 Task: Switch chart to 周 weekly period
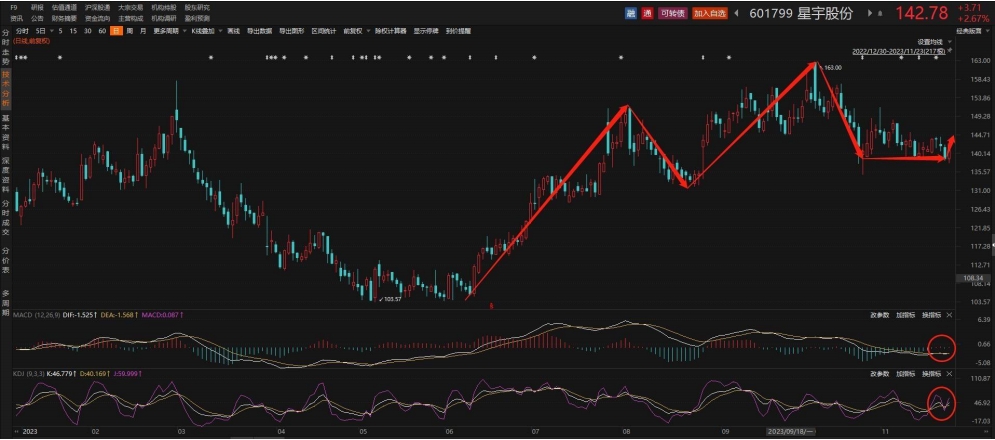[130, 31]
